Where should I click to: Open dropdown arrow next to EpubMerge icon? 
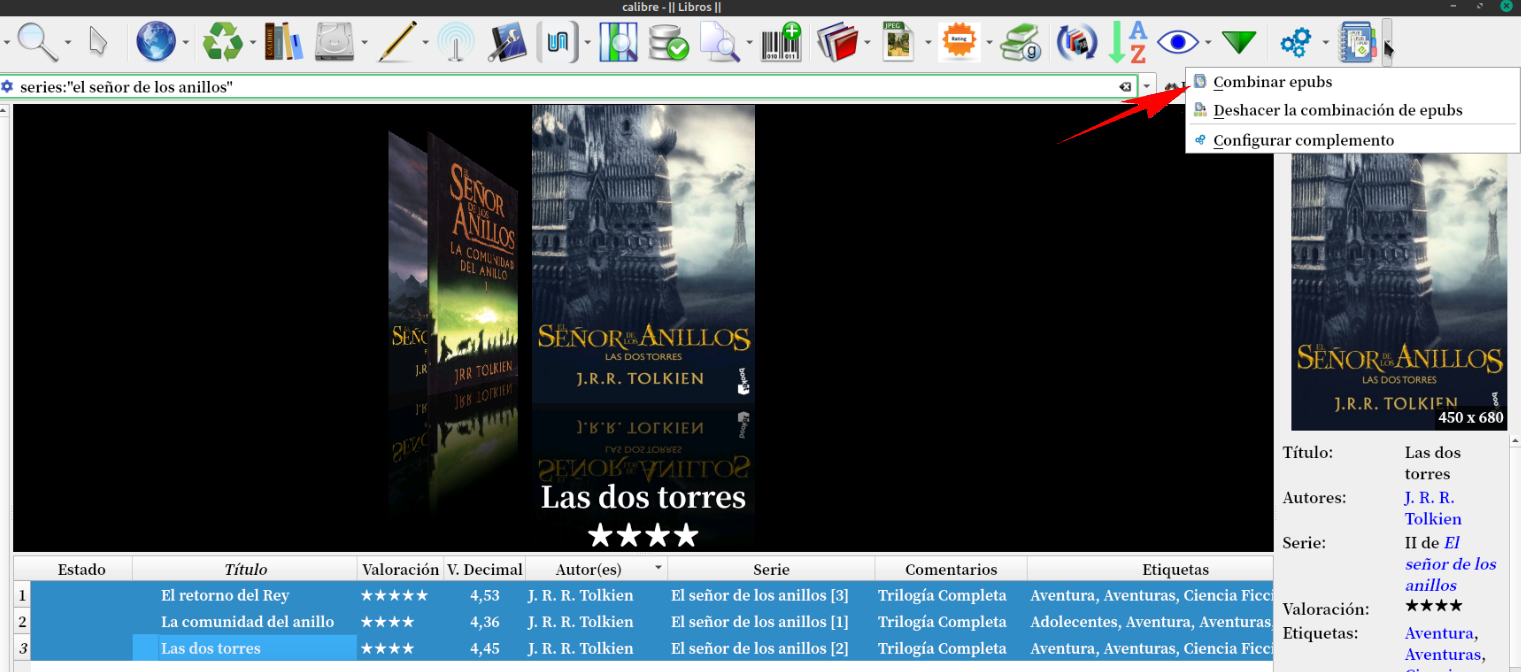tap(1387, 42)
